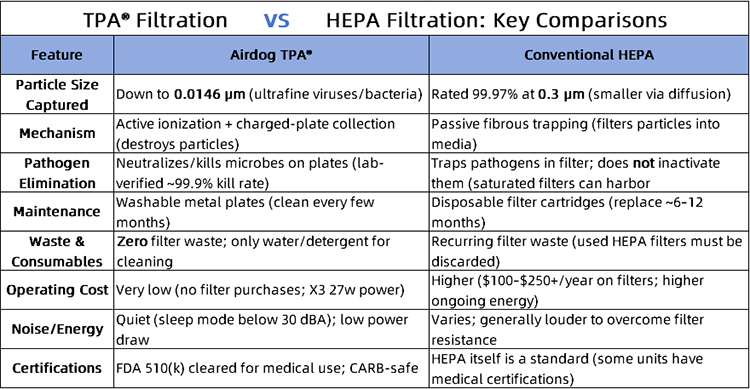Select the Airdog TPA column header
This screenshot has width=750, height=389.
click(271, 55)
